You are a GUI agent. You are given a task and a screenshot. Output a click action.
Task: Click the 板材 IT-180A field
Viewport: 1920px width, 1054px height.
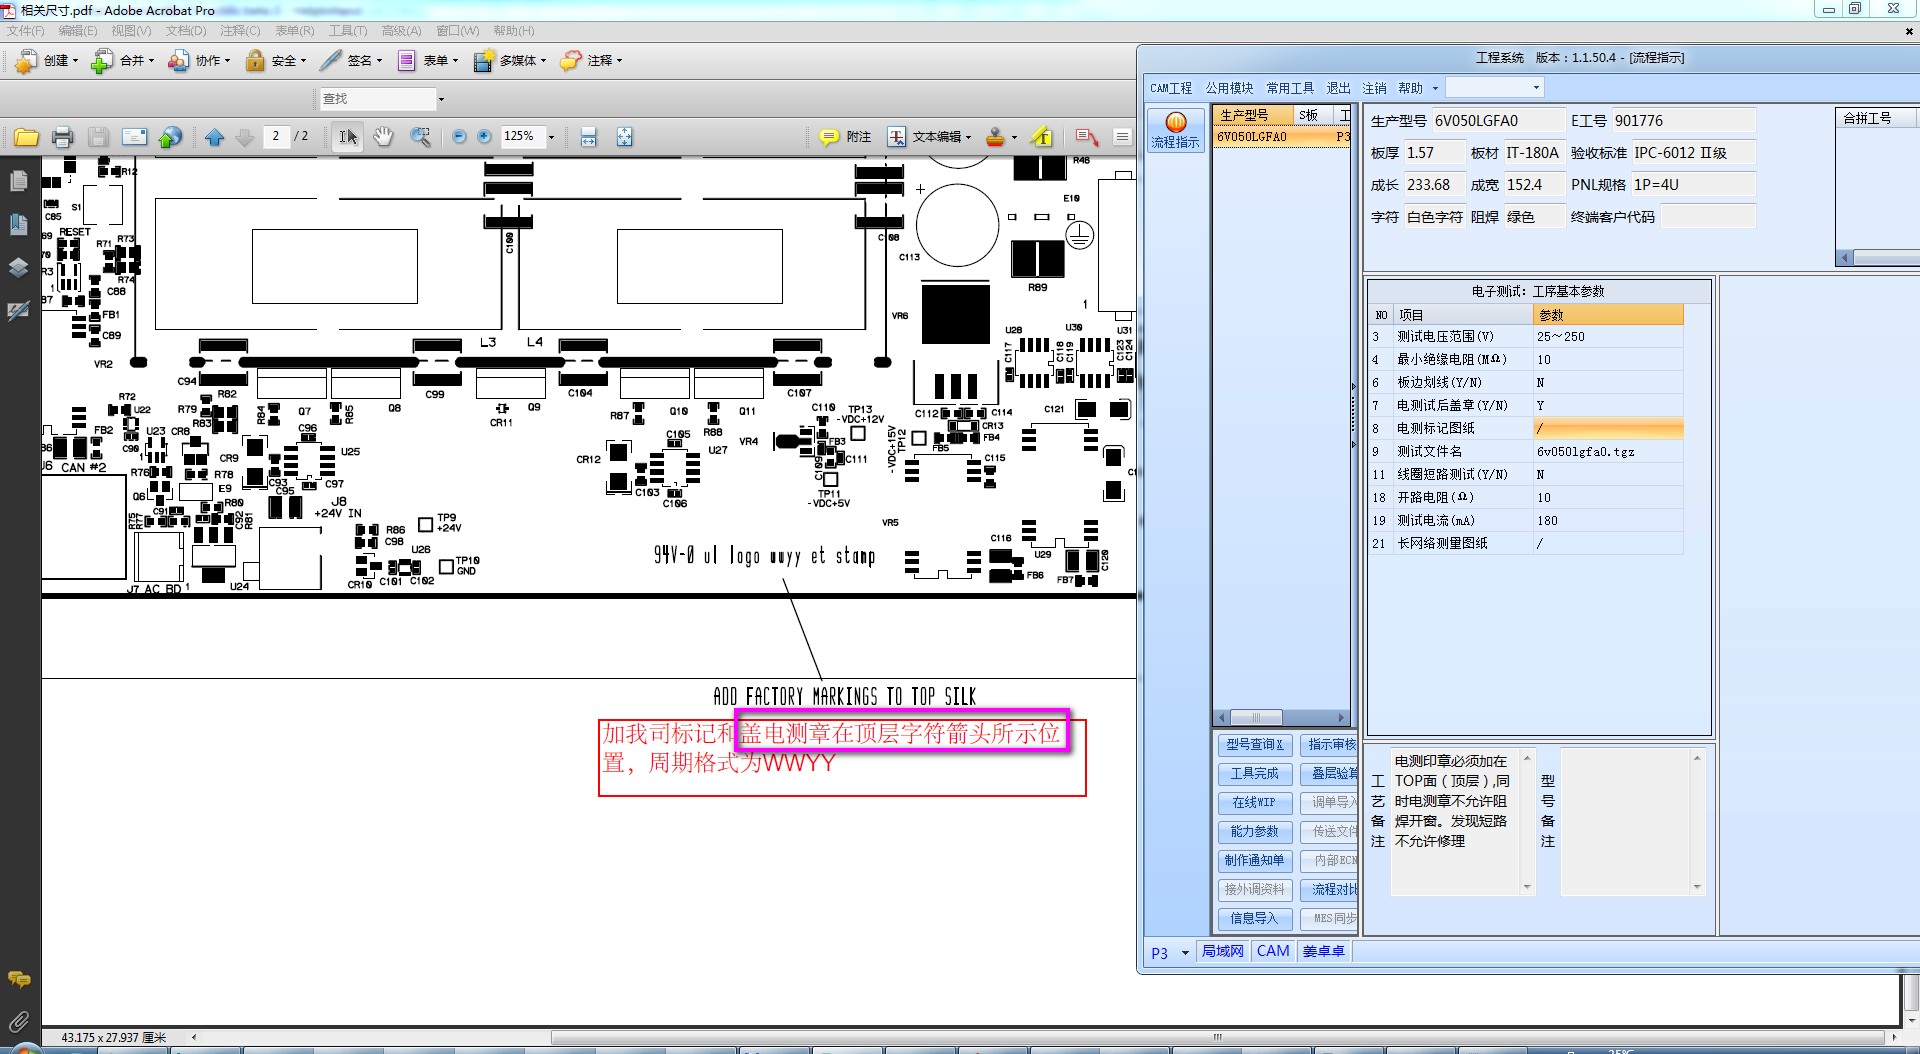click(1533, 153)
